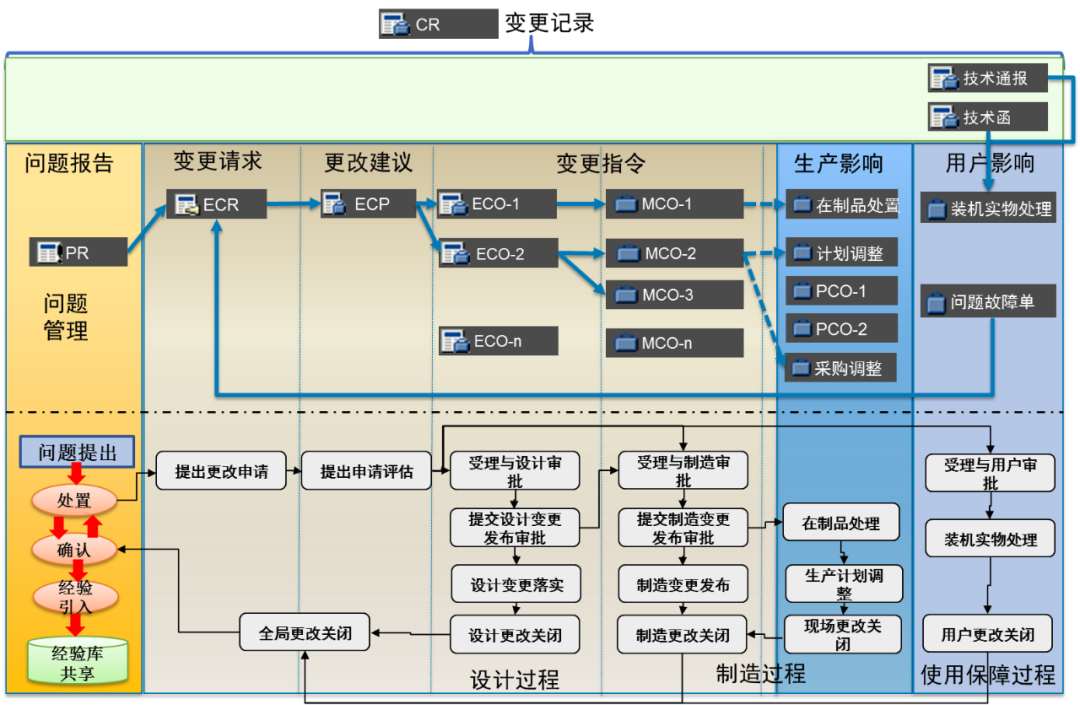Click the 问题管理 label
Image resolution: width=1080 pixels, height=705 pixels.
tap(66, 317)
